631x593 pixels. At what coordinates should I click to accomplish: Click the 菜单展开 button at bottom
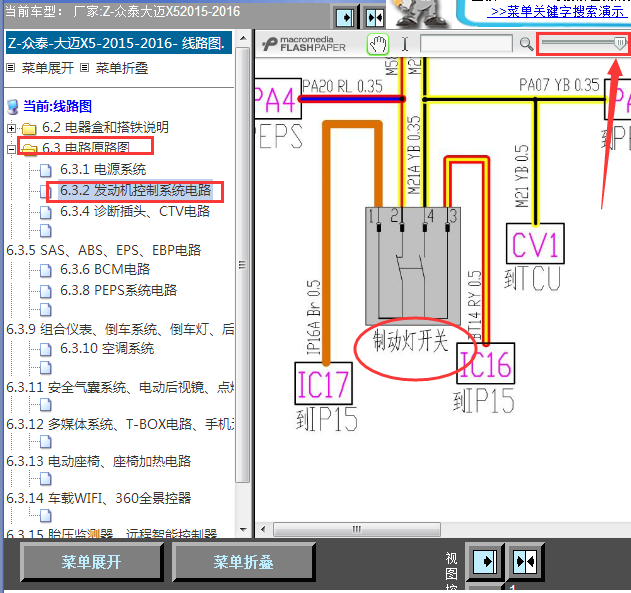click(92, 562)
